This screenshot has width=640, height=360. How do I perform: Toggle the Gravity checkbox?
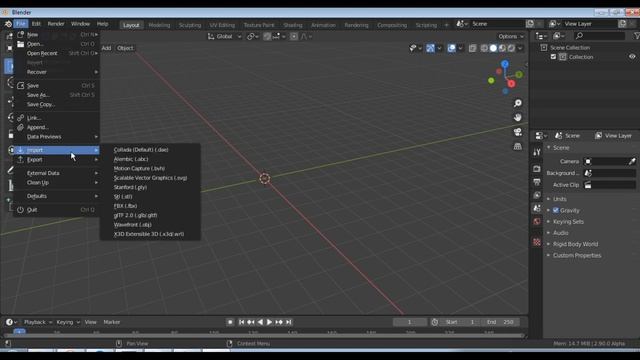(556, 210)
